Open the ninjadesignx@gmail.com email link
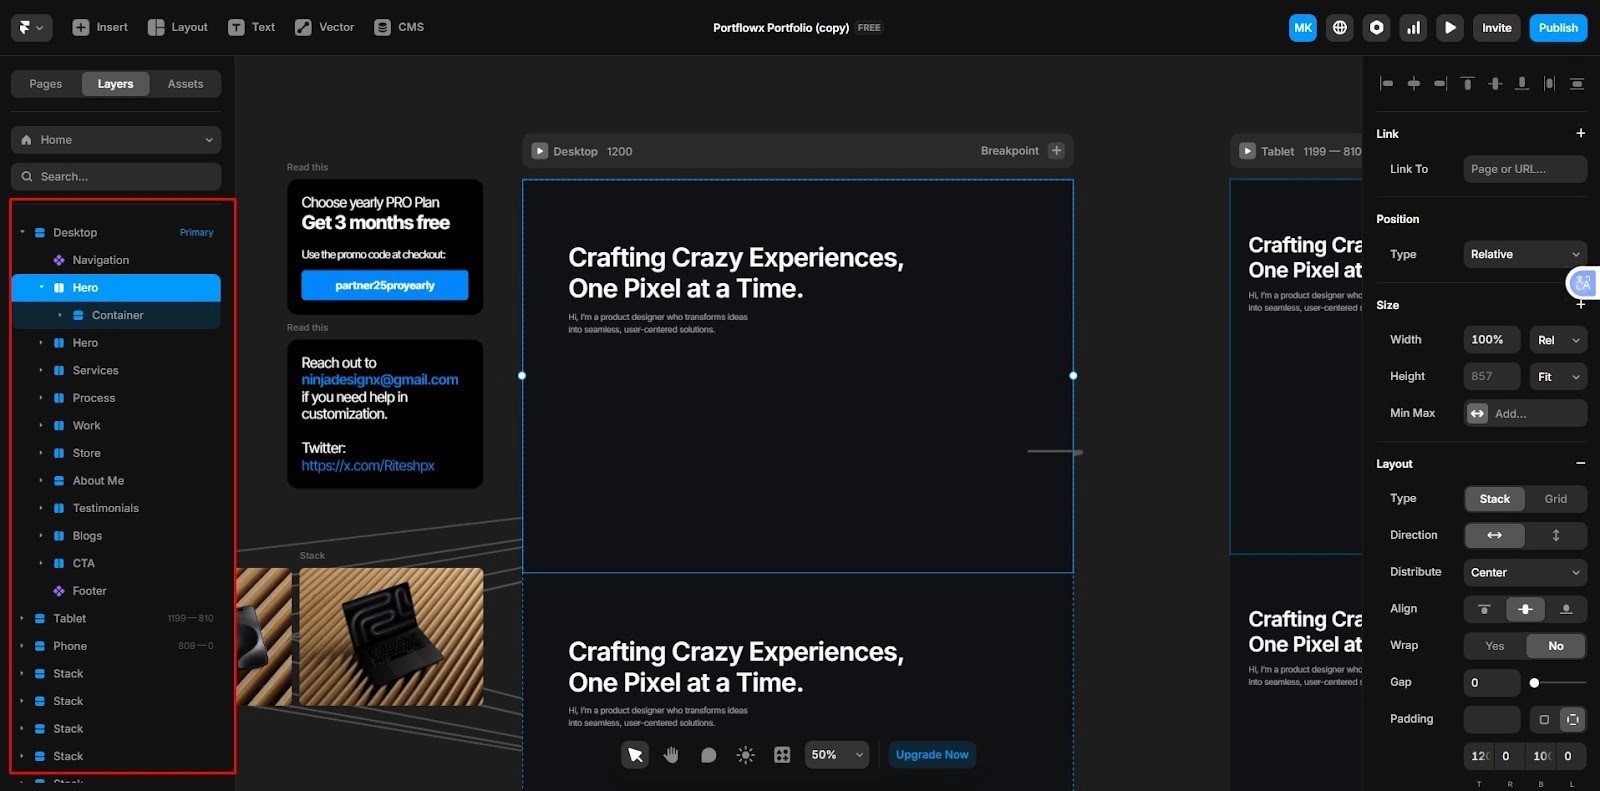 click(x=380, y=380)
